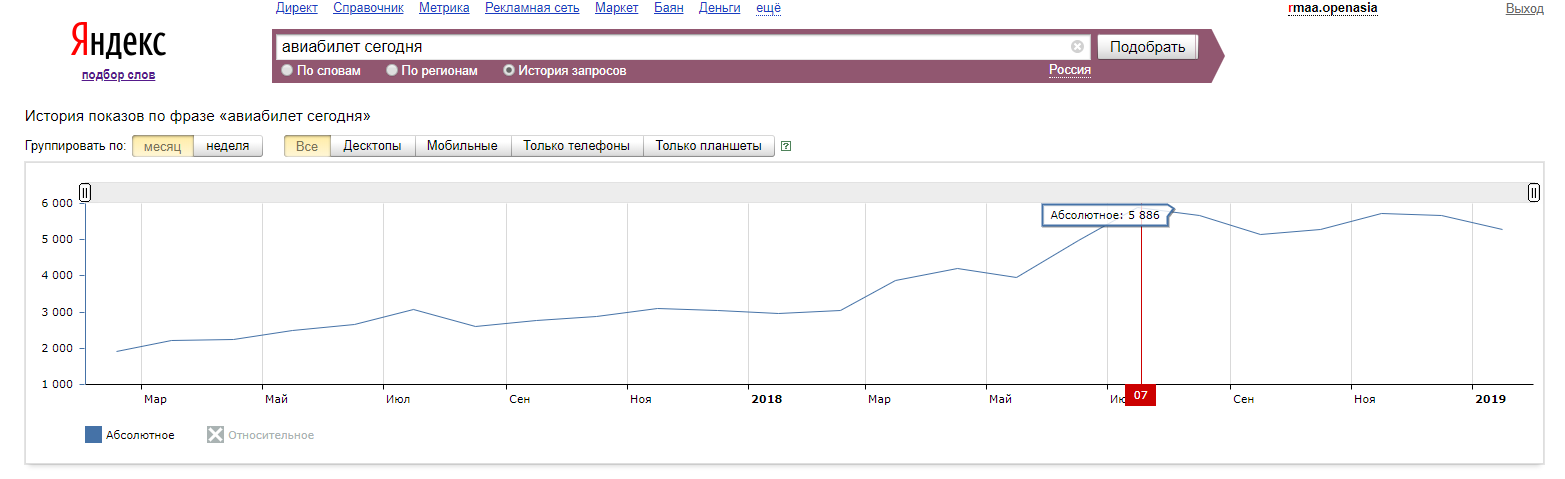
Task: Group data by неделя
Action: tap(227, 146)
